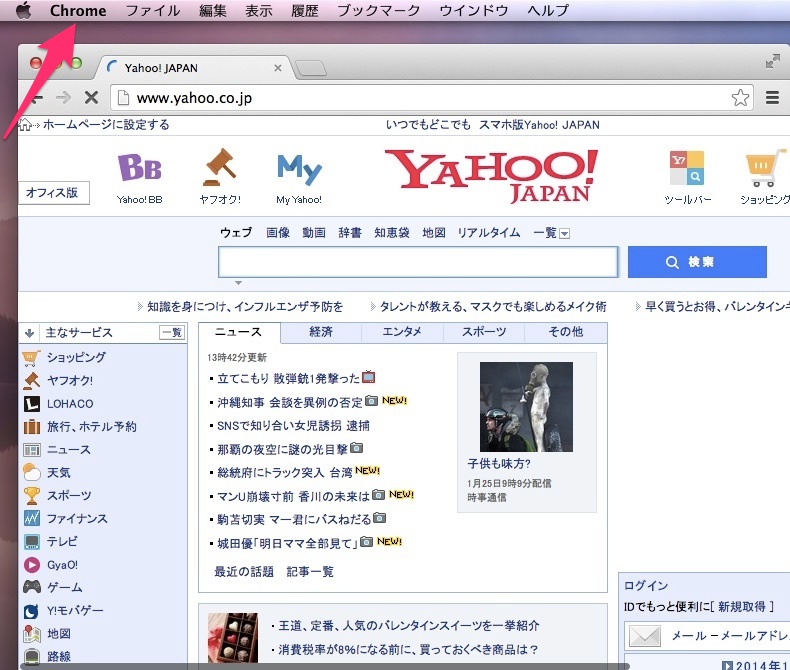Switch to the エンタメ news tab

pos(402,332)
